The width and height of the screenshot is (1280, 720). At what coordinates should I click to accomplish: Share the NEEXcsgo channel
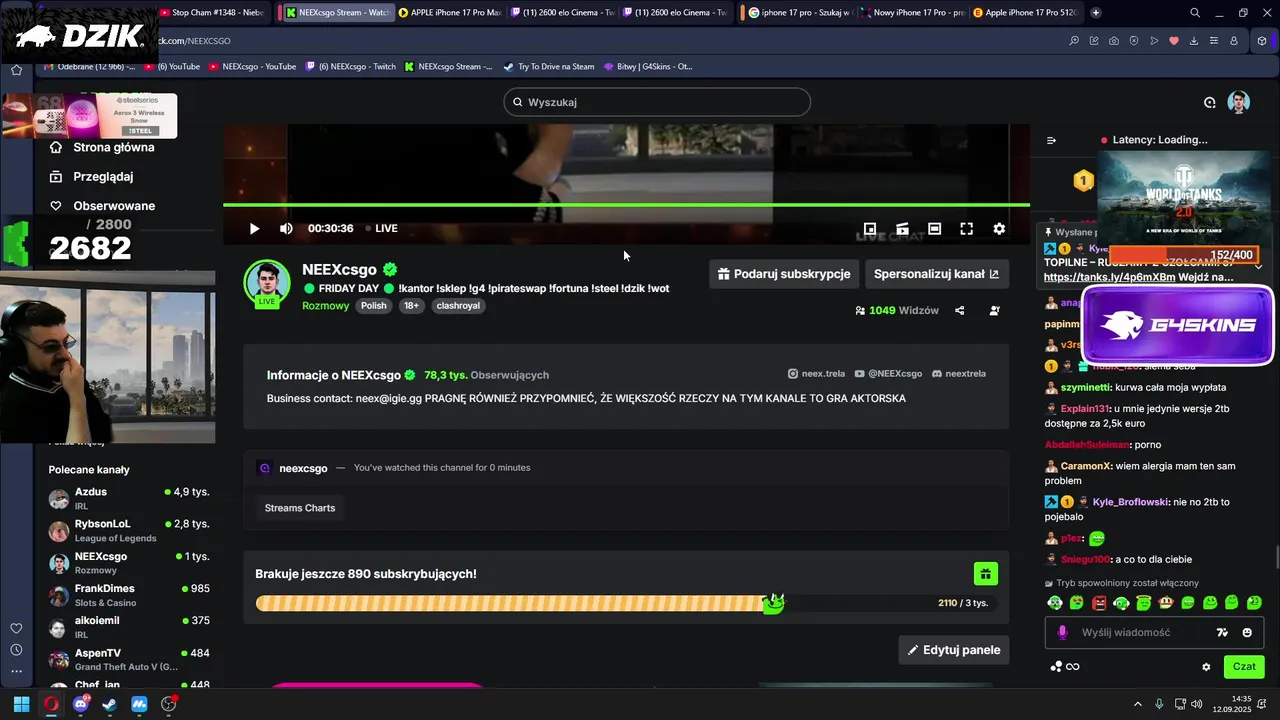point(960,311)
